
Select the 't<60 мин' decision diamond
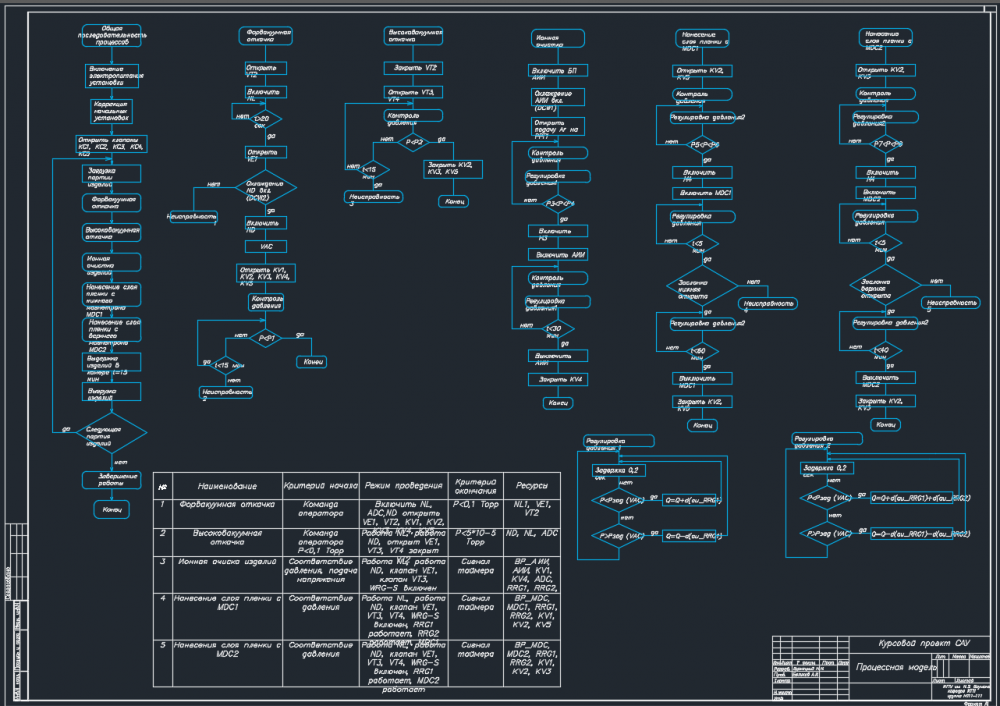(x=702, y=351)
